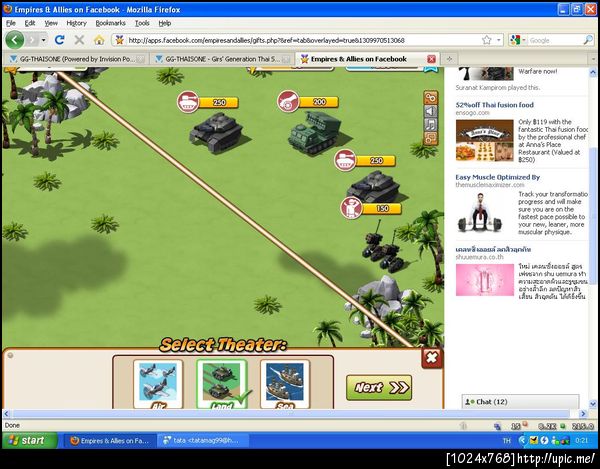Screen dimensions: 600x469
Task: Click page vertical scrollbar up arrow
Action: coord(593,72)
